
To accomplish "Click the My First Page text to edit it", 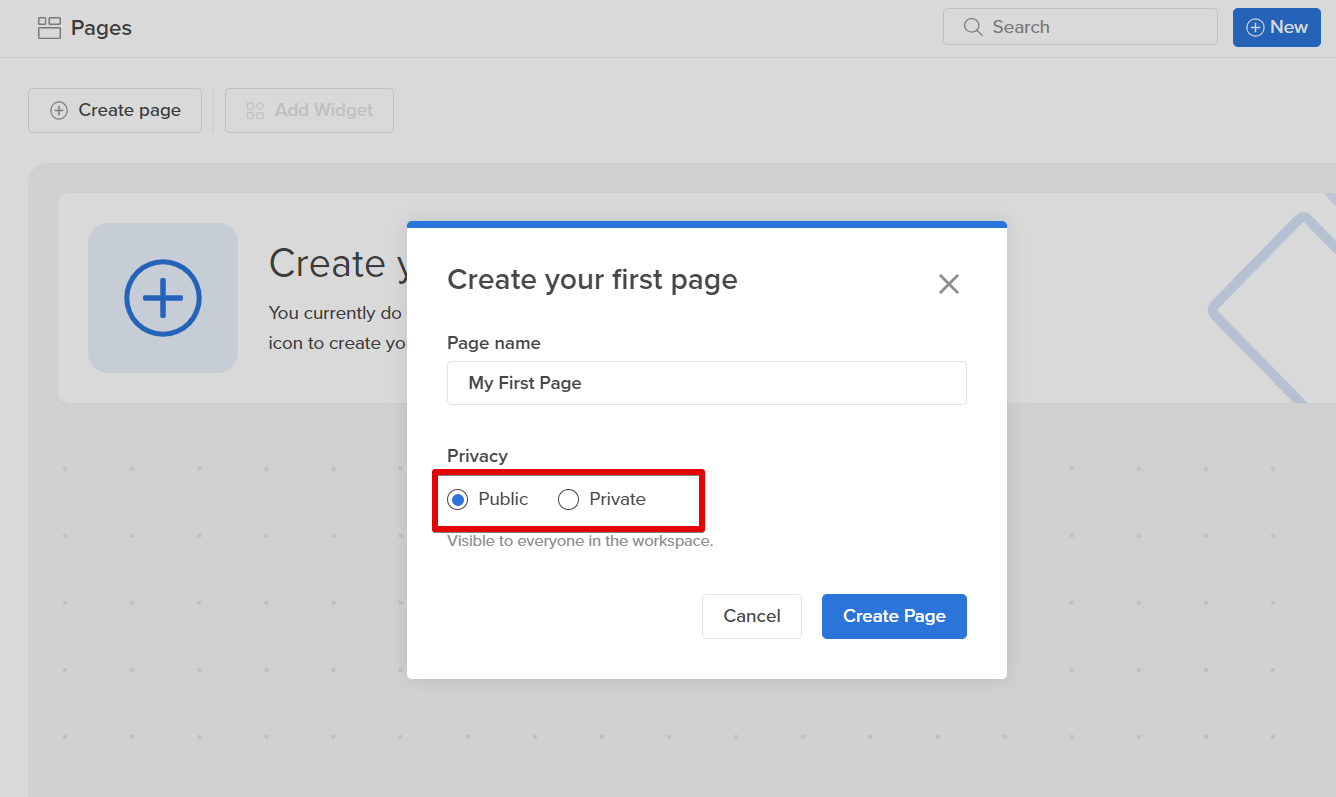I will tap(525, 383).
